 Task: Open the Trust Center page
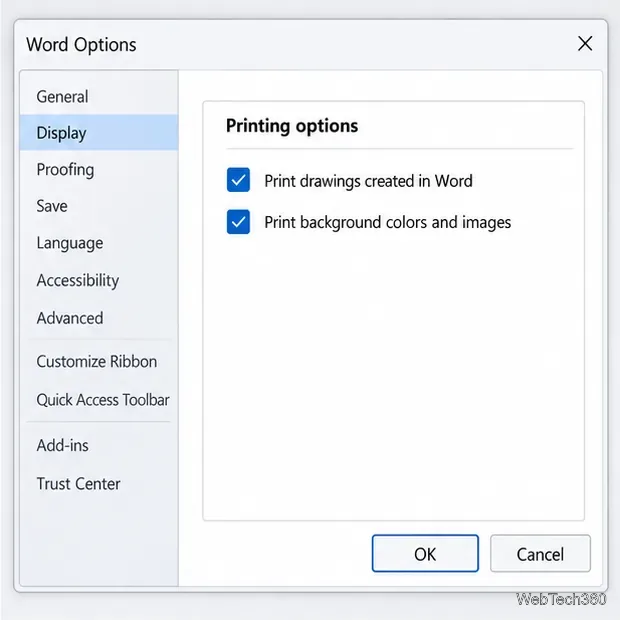coord(99,484)
